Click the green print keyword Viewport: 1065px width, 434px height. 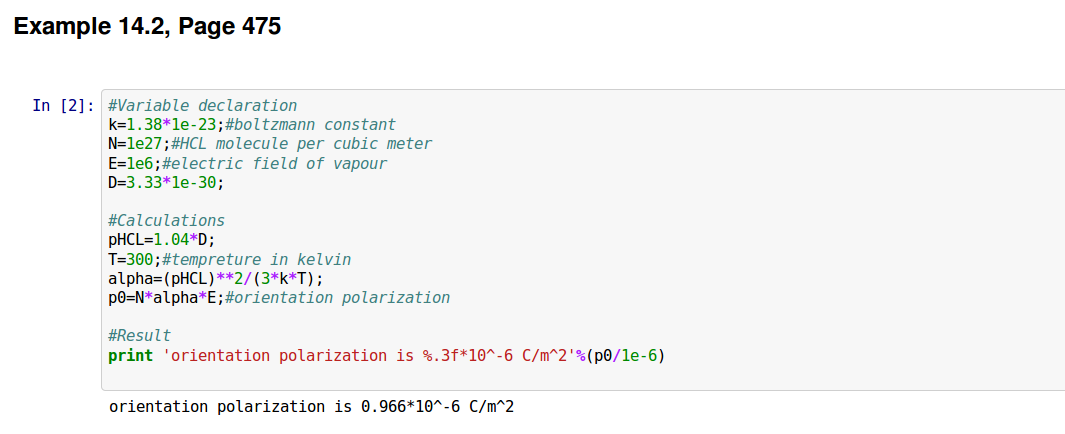(x=131, y=355)
